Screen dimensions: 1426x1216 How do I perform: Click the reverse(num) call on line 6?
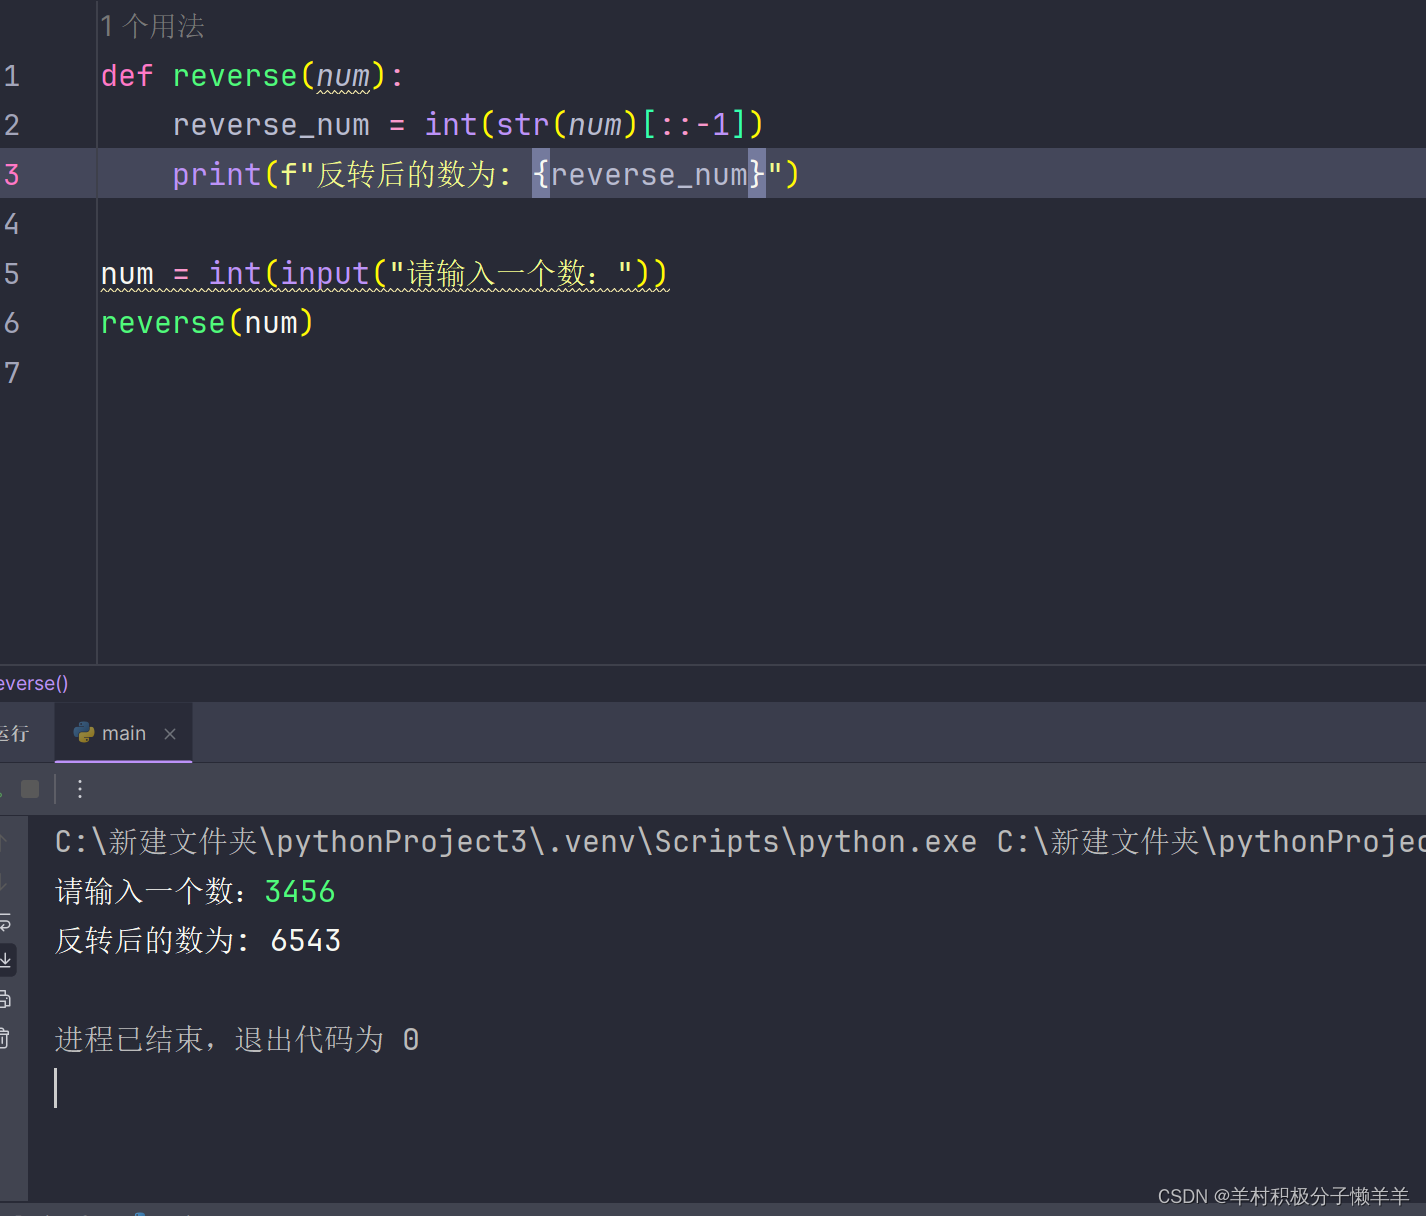coord(207,323)
